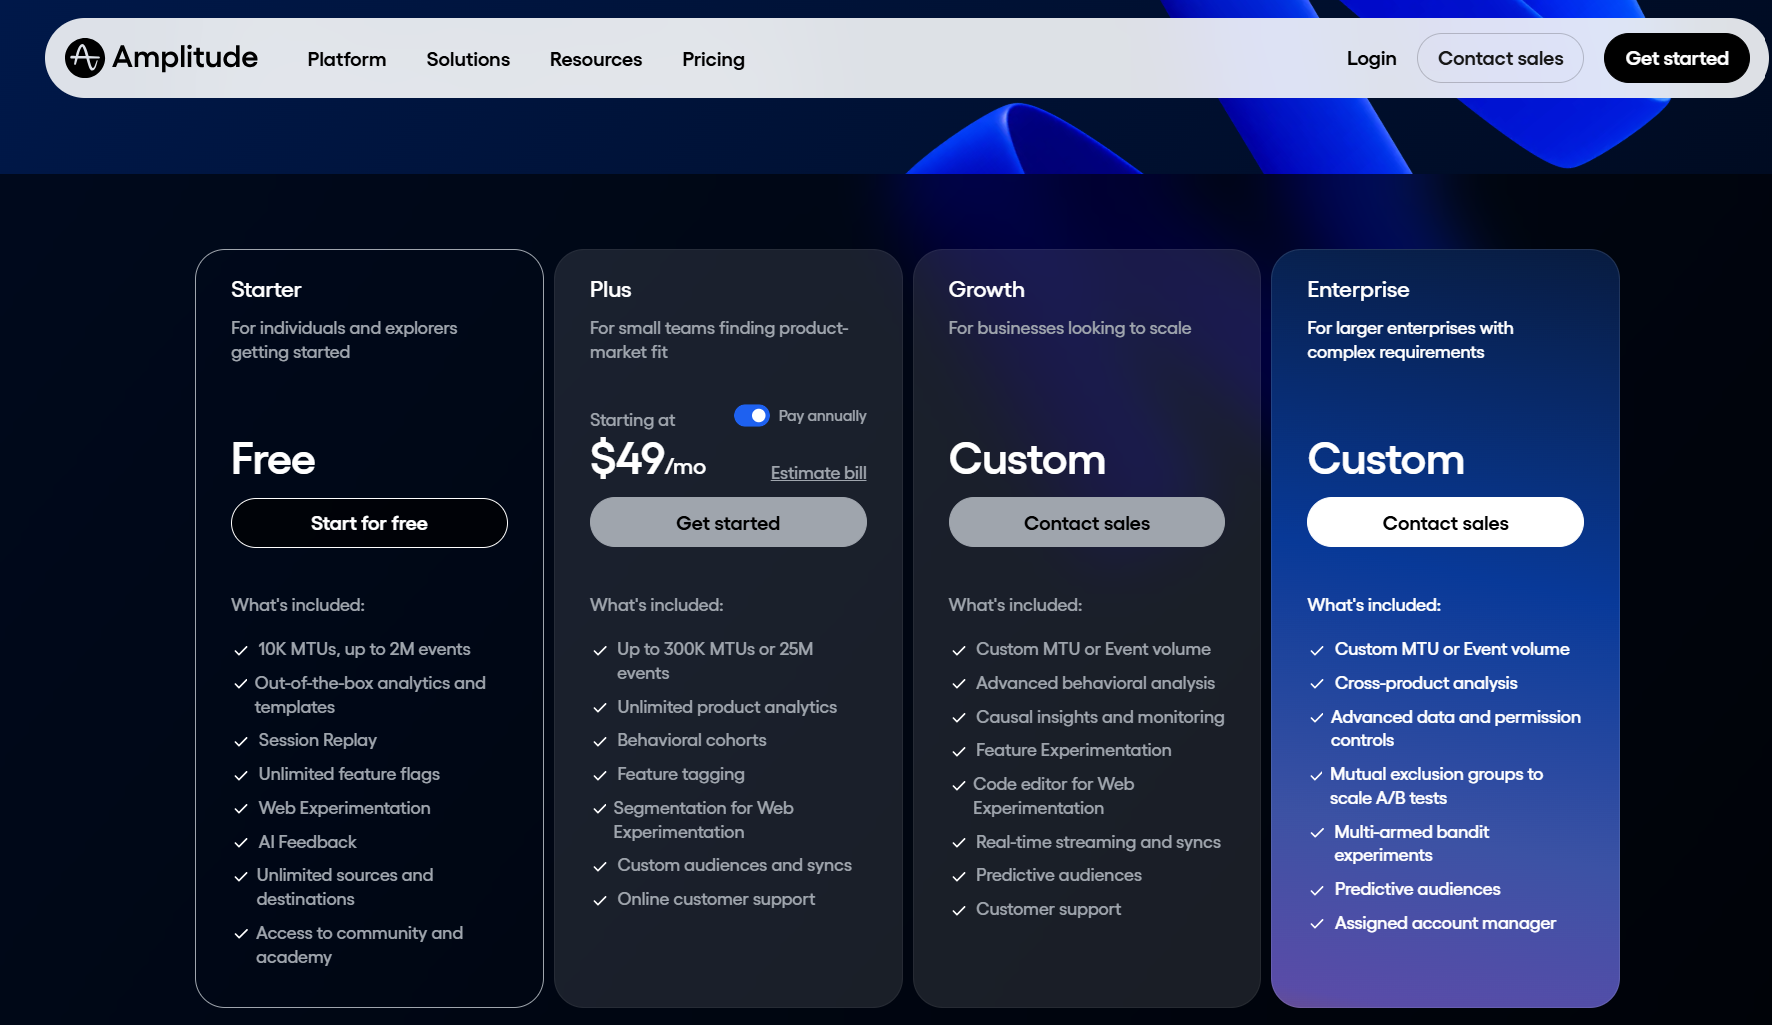Image resolution: width=1772 pixels, height=1025 pixels.
Task: Click "Up to 300K MTUs or 25M events"
Action: coord(715,661)
